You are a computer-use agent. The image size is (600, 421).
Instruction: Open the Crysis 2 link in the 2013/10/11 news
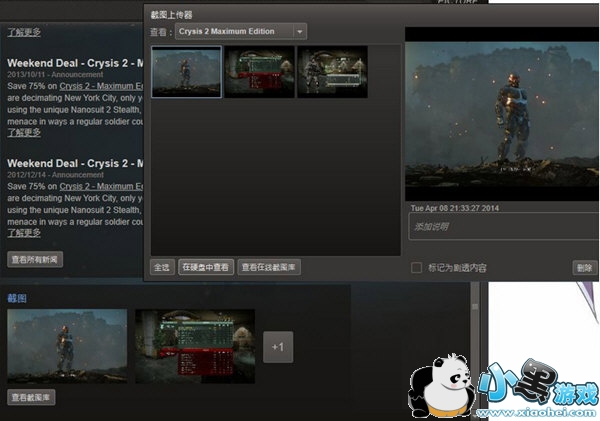pyautogui.click(x=101, y=86)
